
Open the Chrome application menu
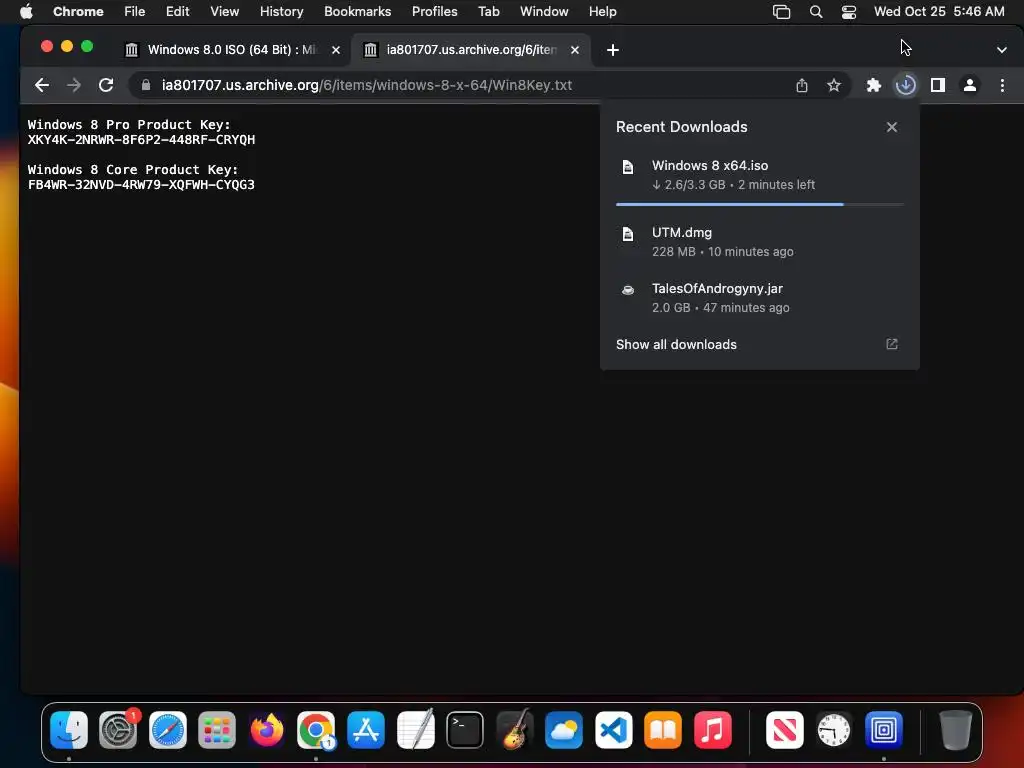coord(78,11)
